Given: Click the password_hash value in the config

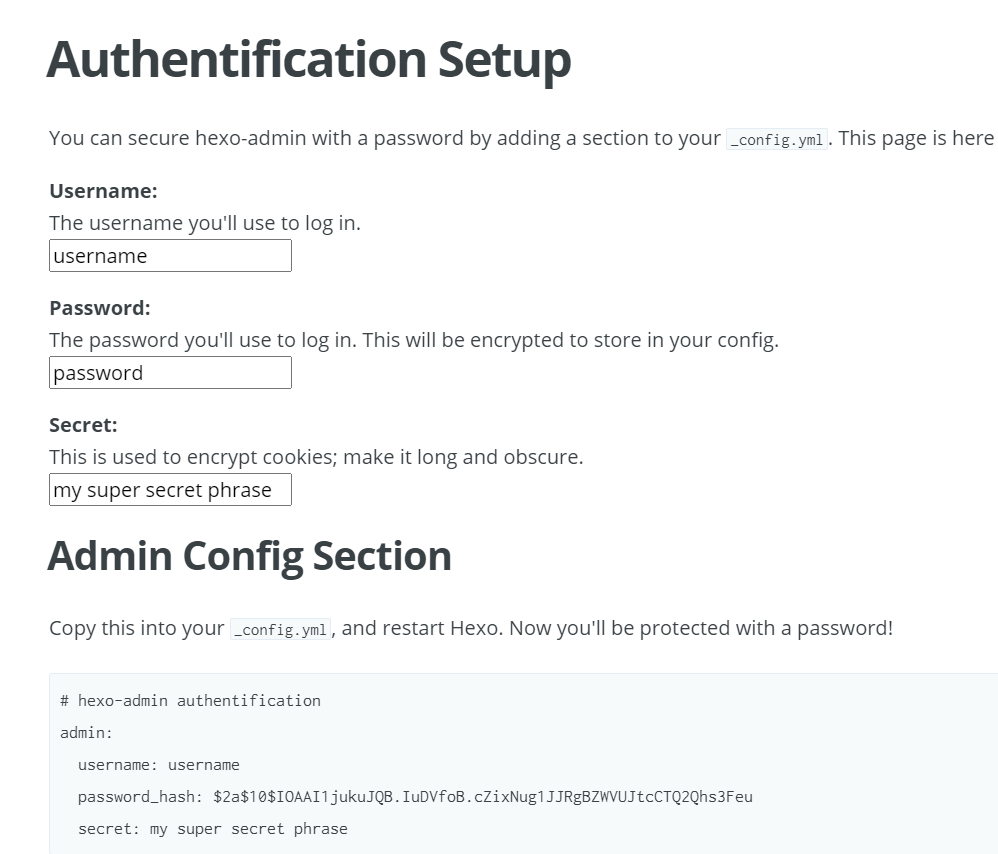Looking at the screenshot, I should [x=482, y=797].
